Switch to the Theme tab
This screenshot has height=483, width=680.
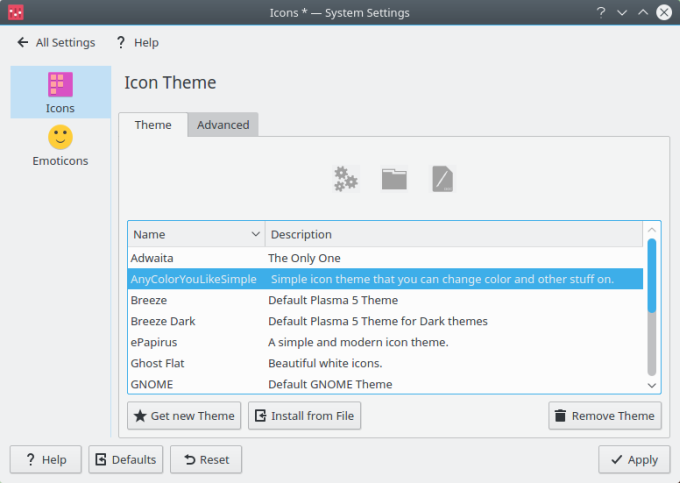[153, 125]
